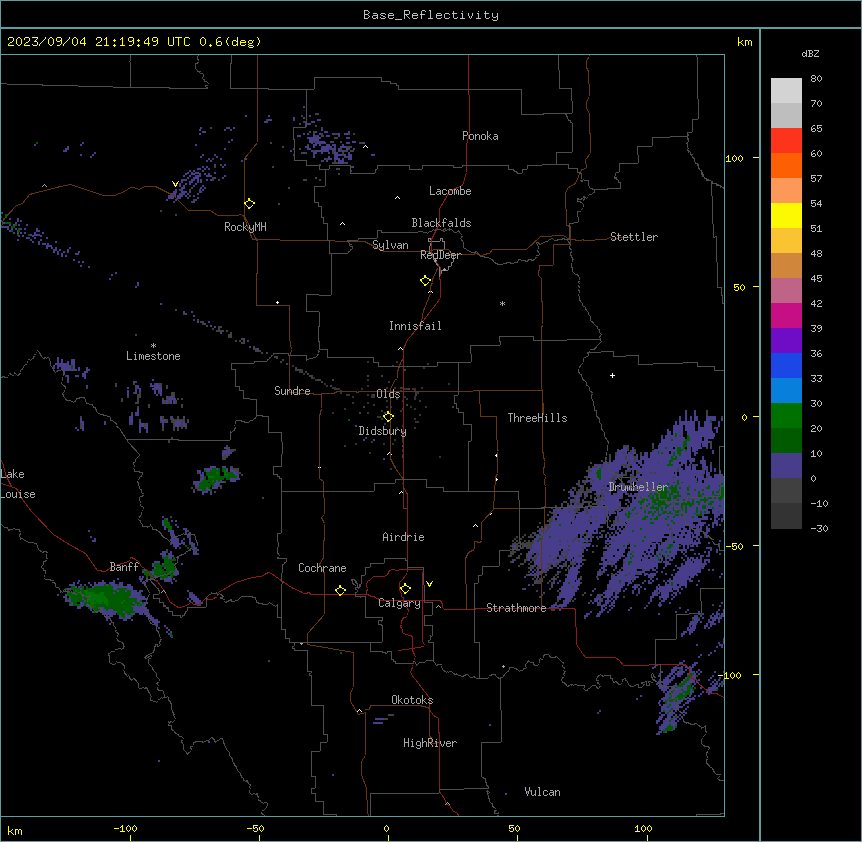Select the Okotoks city label

412,700
